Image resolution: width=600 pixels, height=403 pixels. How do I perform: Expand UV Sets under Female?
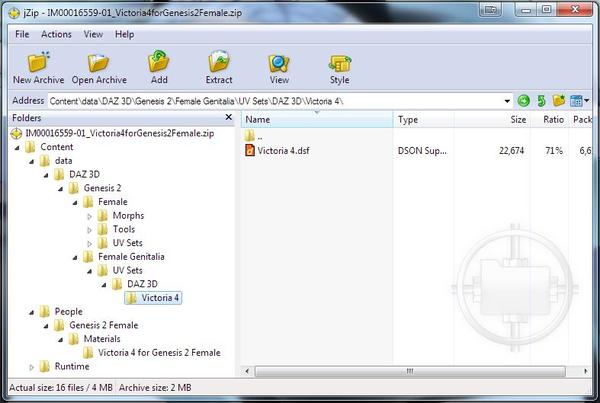pyautogui.click(x=90, y=243)
